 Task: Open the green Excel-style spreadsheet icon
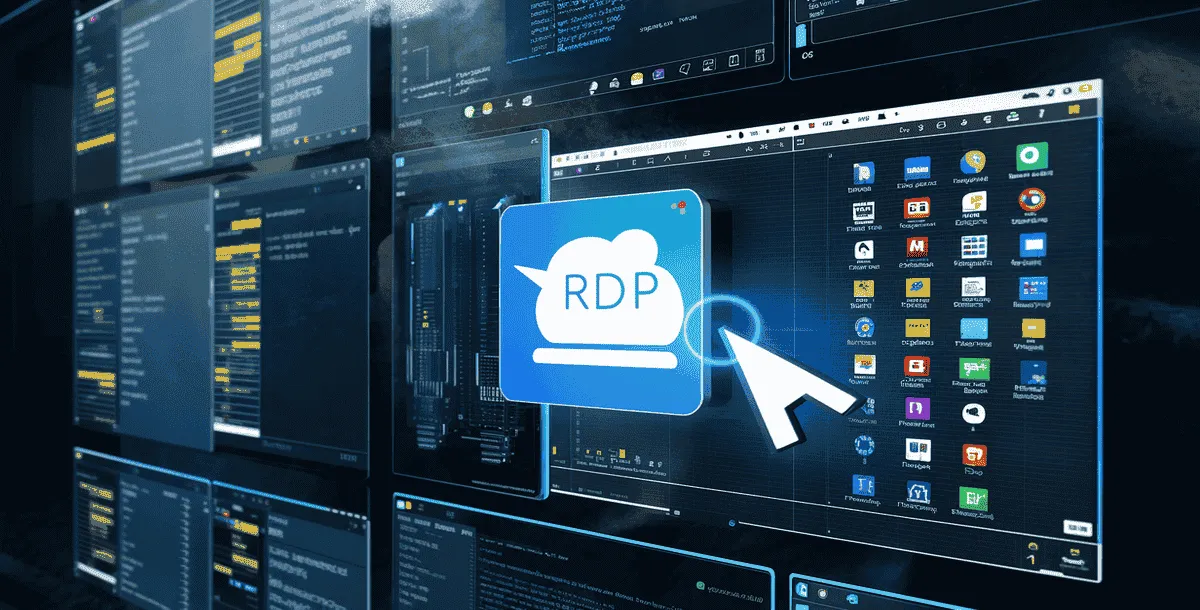[x=972, y=498]
